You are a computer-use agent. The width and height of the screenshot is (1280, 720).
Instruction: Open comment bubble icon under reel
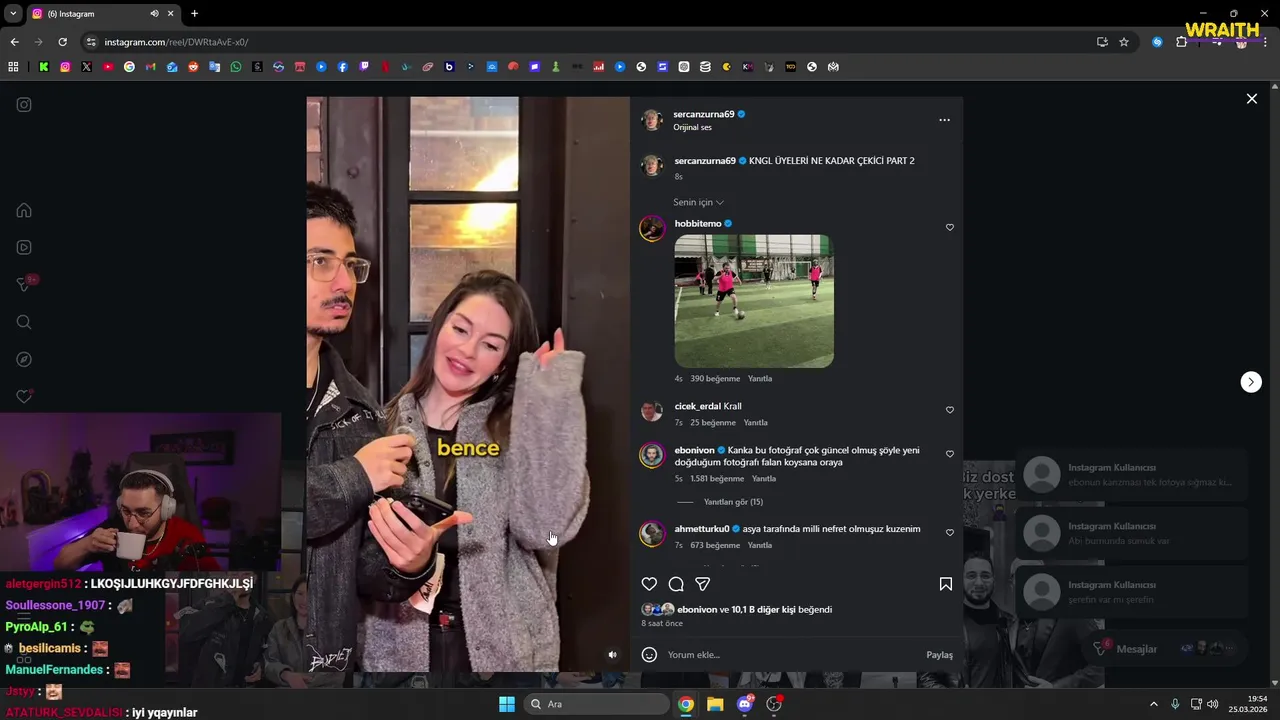(x=676, y=584)
